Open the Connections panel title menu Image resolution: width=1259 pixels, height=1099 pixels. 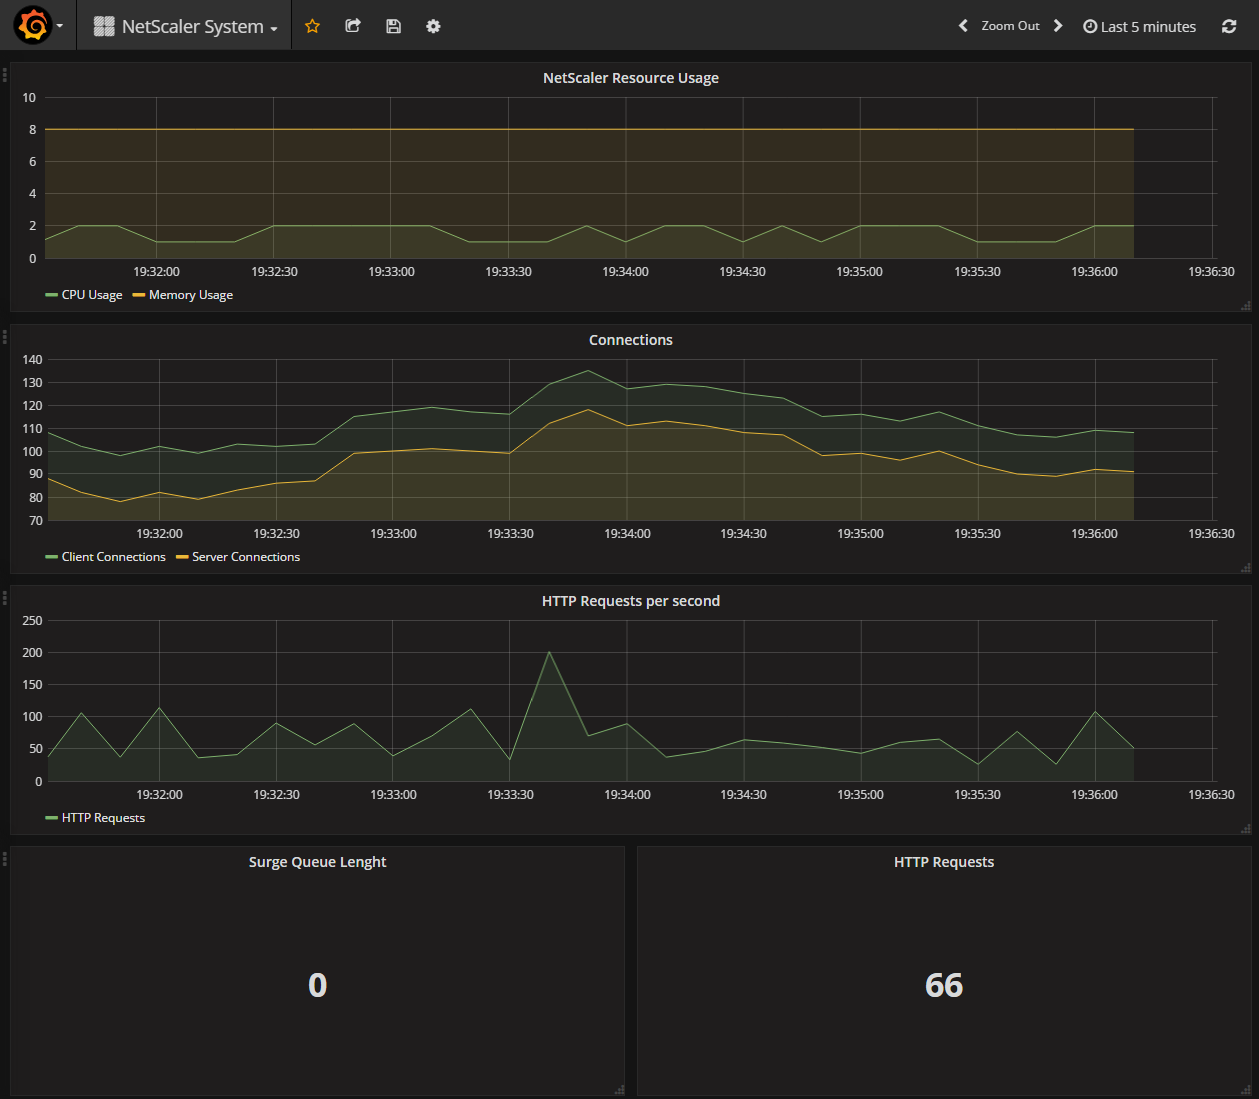point(630,340)
